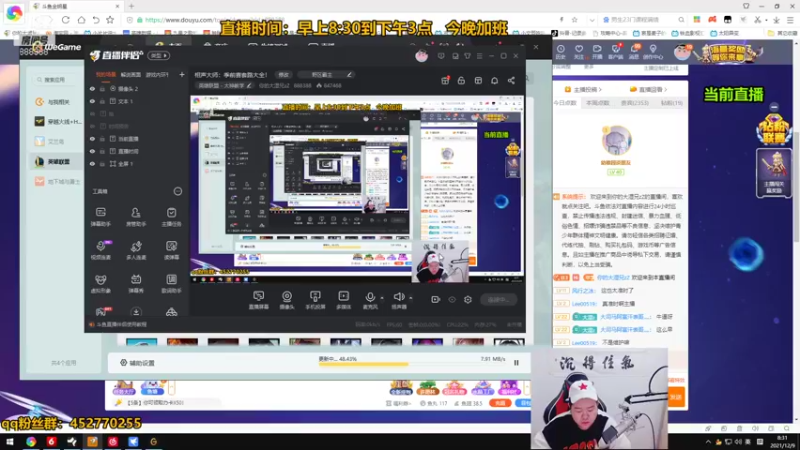
Task: Open 辅助设置 in WeGame window
Action: coord(137,363)
